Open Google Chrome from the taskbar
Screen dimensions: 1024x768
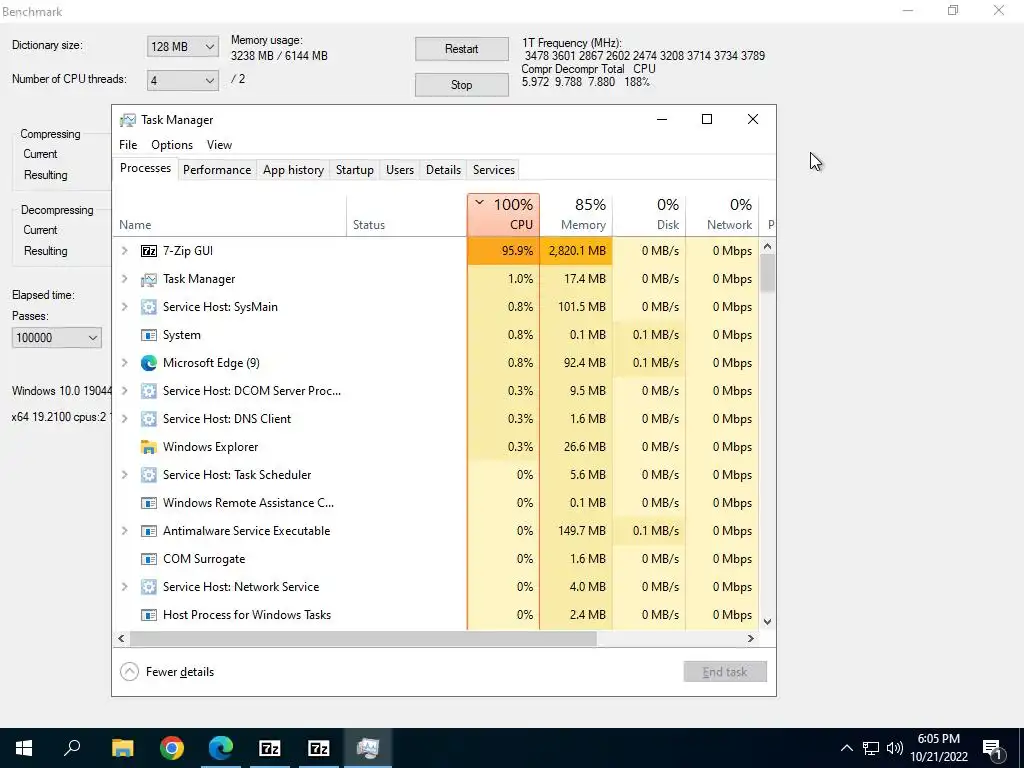172,748
